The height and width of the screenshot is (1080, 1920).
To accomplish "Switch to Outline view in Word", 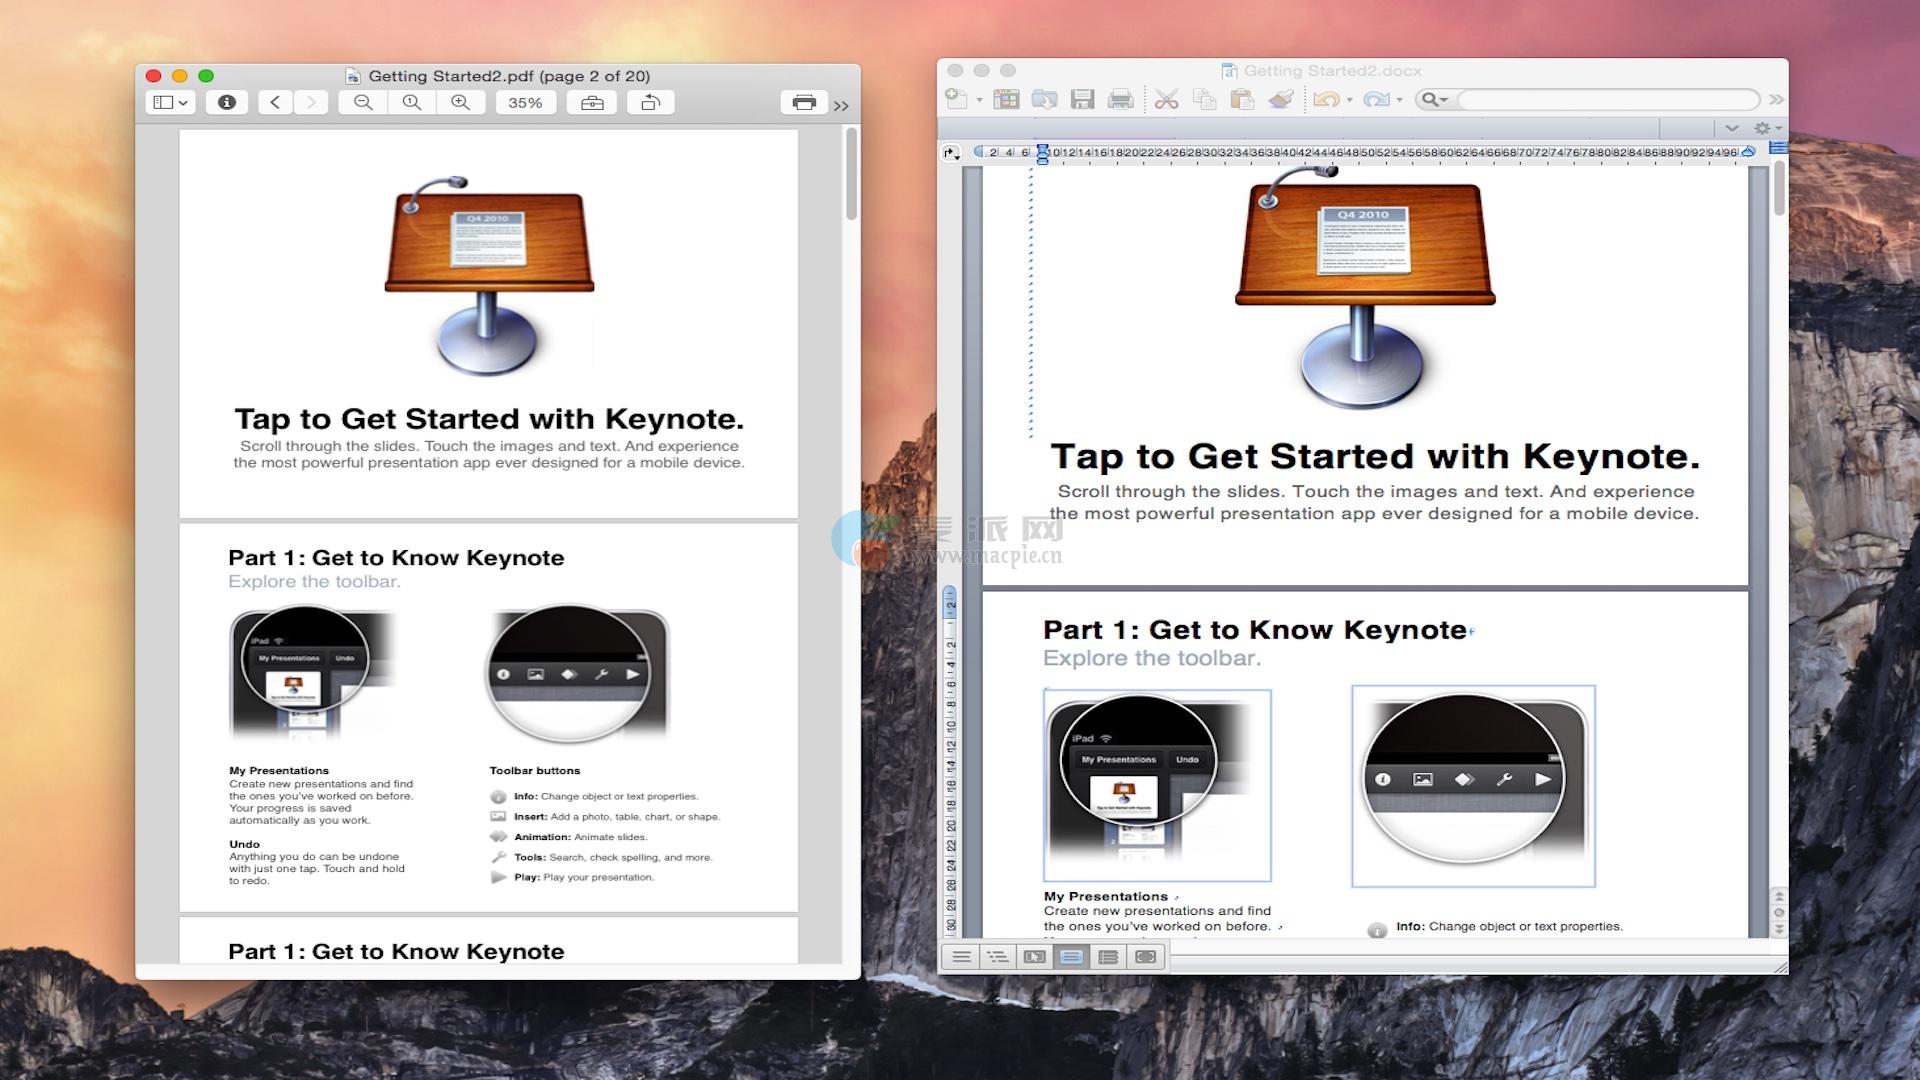I will [x=997, y=957].
